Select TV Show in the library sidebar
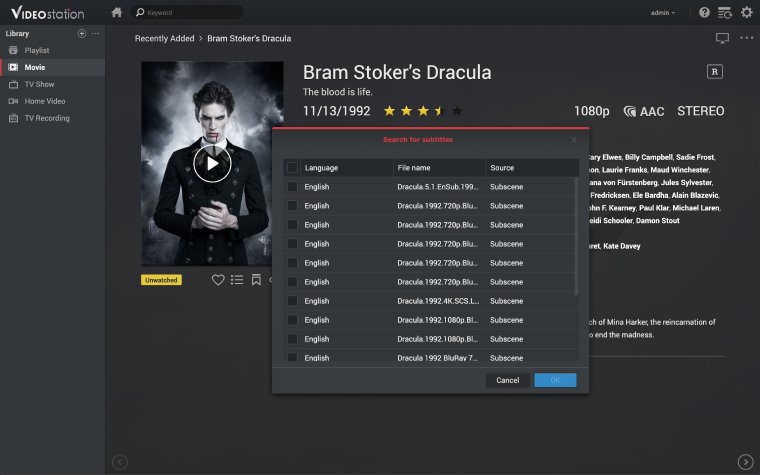This screenshot has width=760, height=475. pos(39,84)
